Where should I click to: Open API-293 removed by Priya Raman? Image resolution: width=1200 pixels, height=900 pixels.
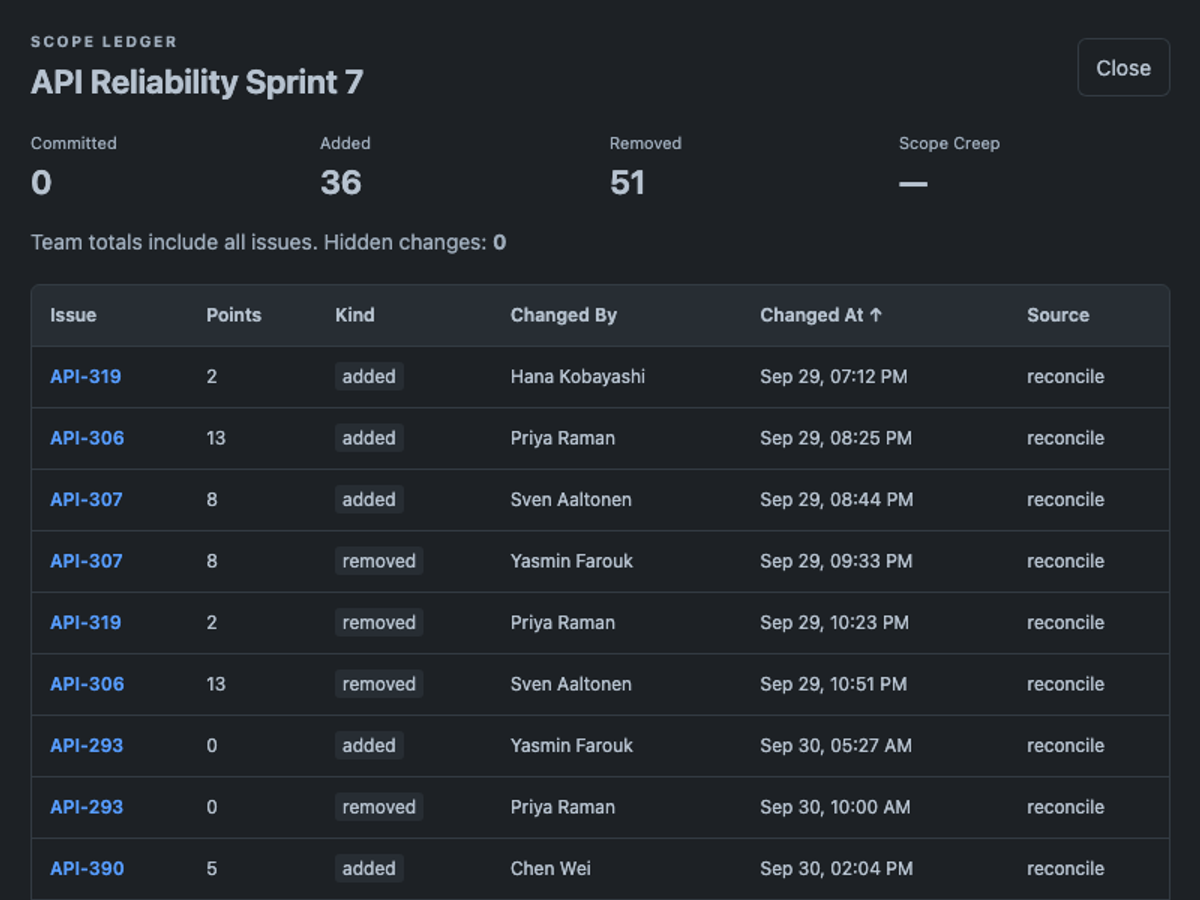point(87,807)
